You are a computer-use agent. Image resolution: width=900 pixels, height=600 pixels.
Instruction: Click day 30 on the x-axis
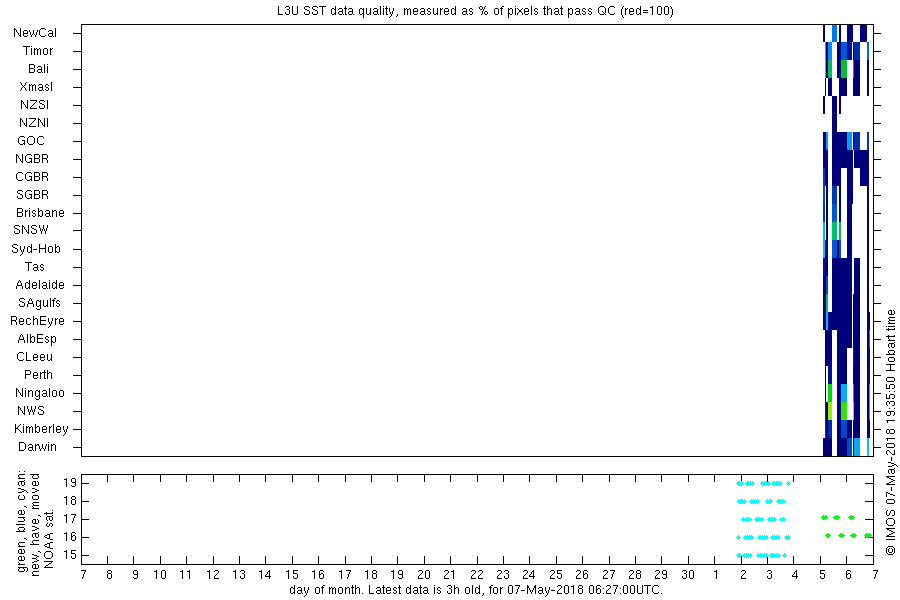pos(688,575)
